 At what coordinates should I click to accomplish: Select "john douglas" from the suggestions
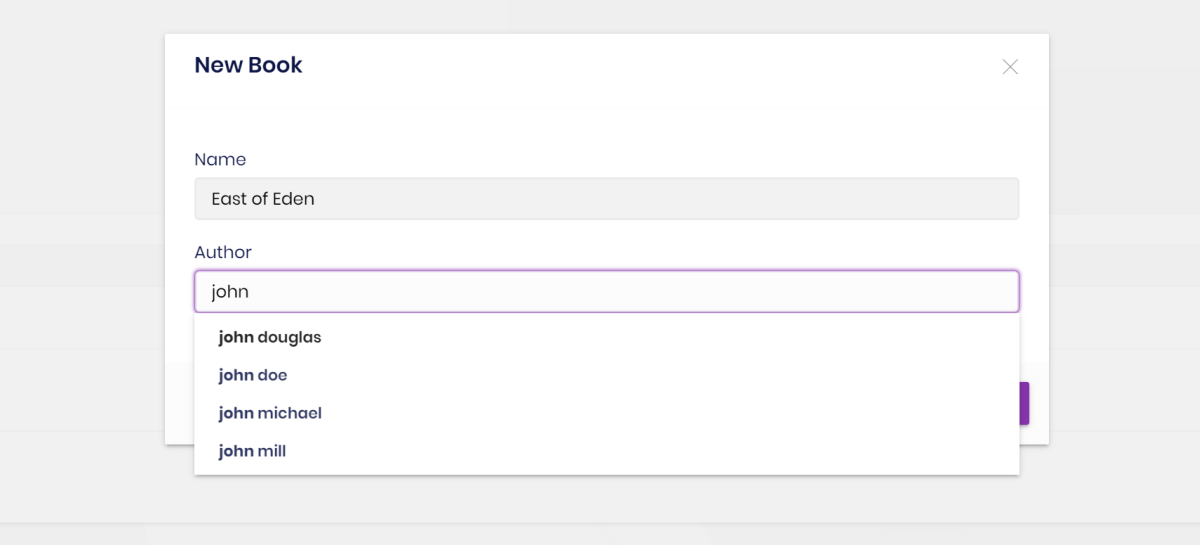tap(270, 338)
